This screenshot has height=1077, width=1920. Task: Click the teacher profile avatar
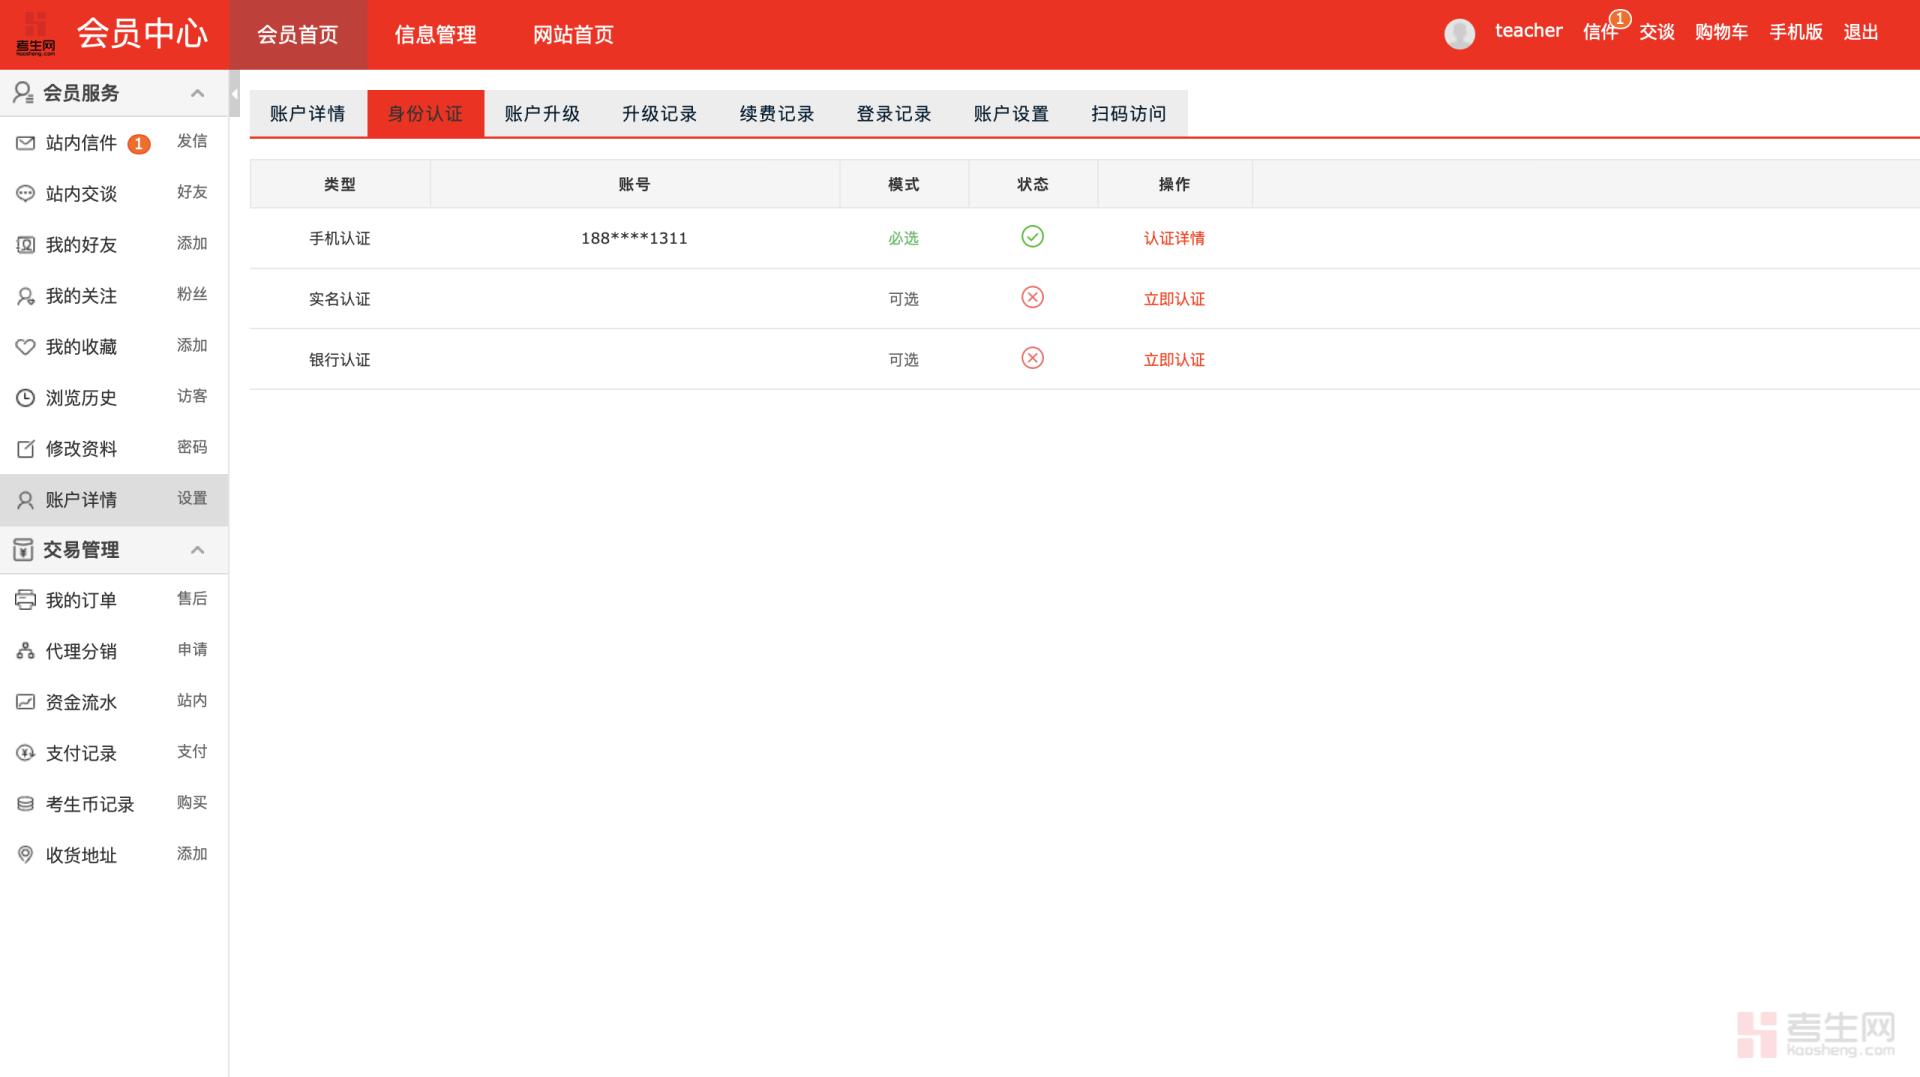pos(1459,33)
